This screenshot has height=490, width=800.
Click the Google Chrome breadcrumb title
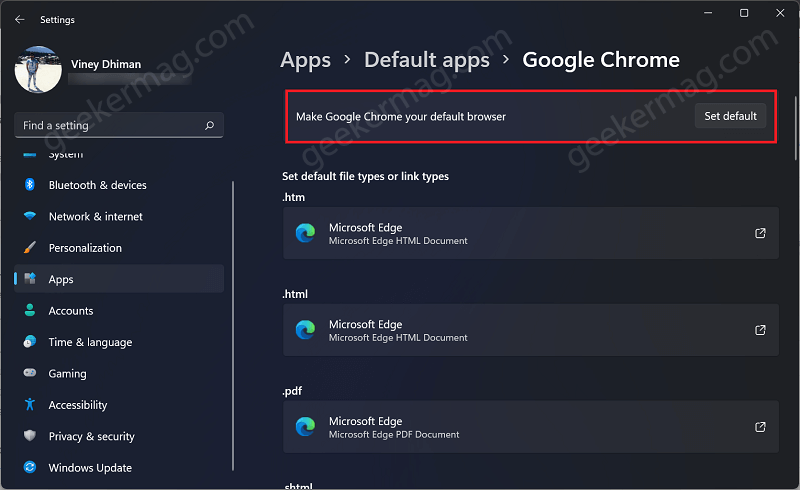click(x=601, y=60)
